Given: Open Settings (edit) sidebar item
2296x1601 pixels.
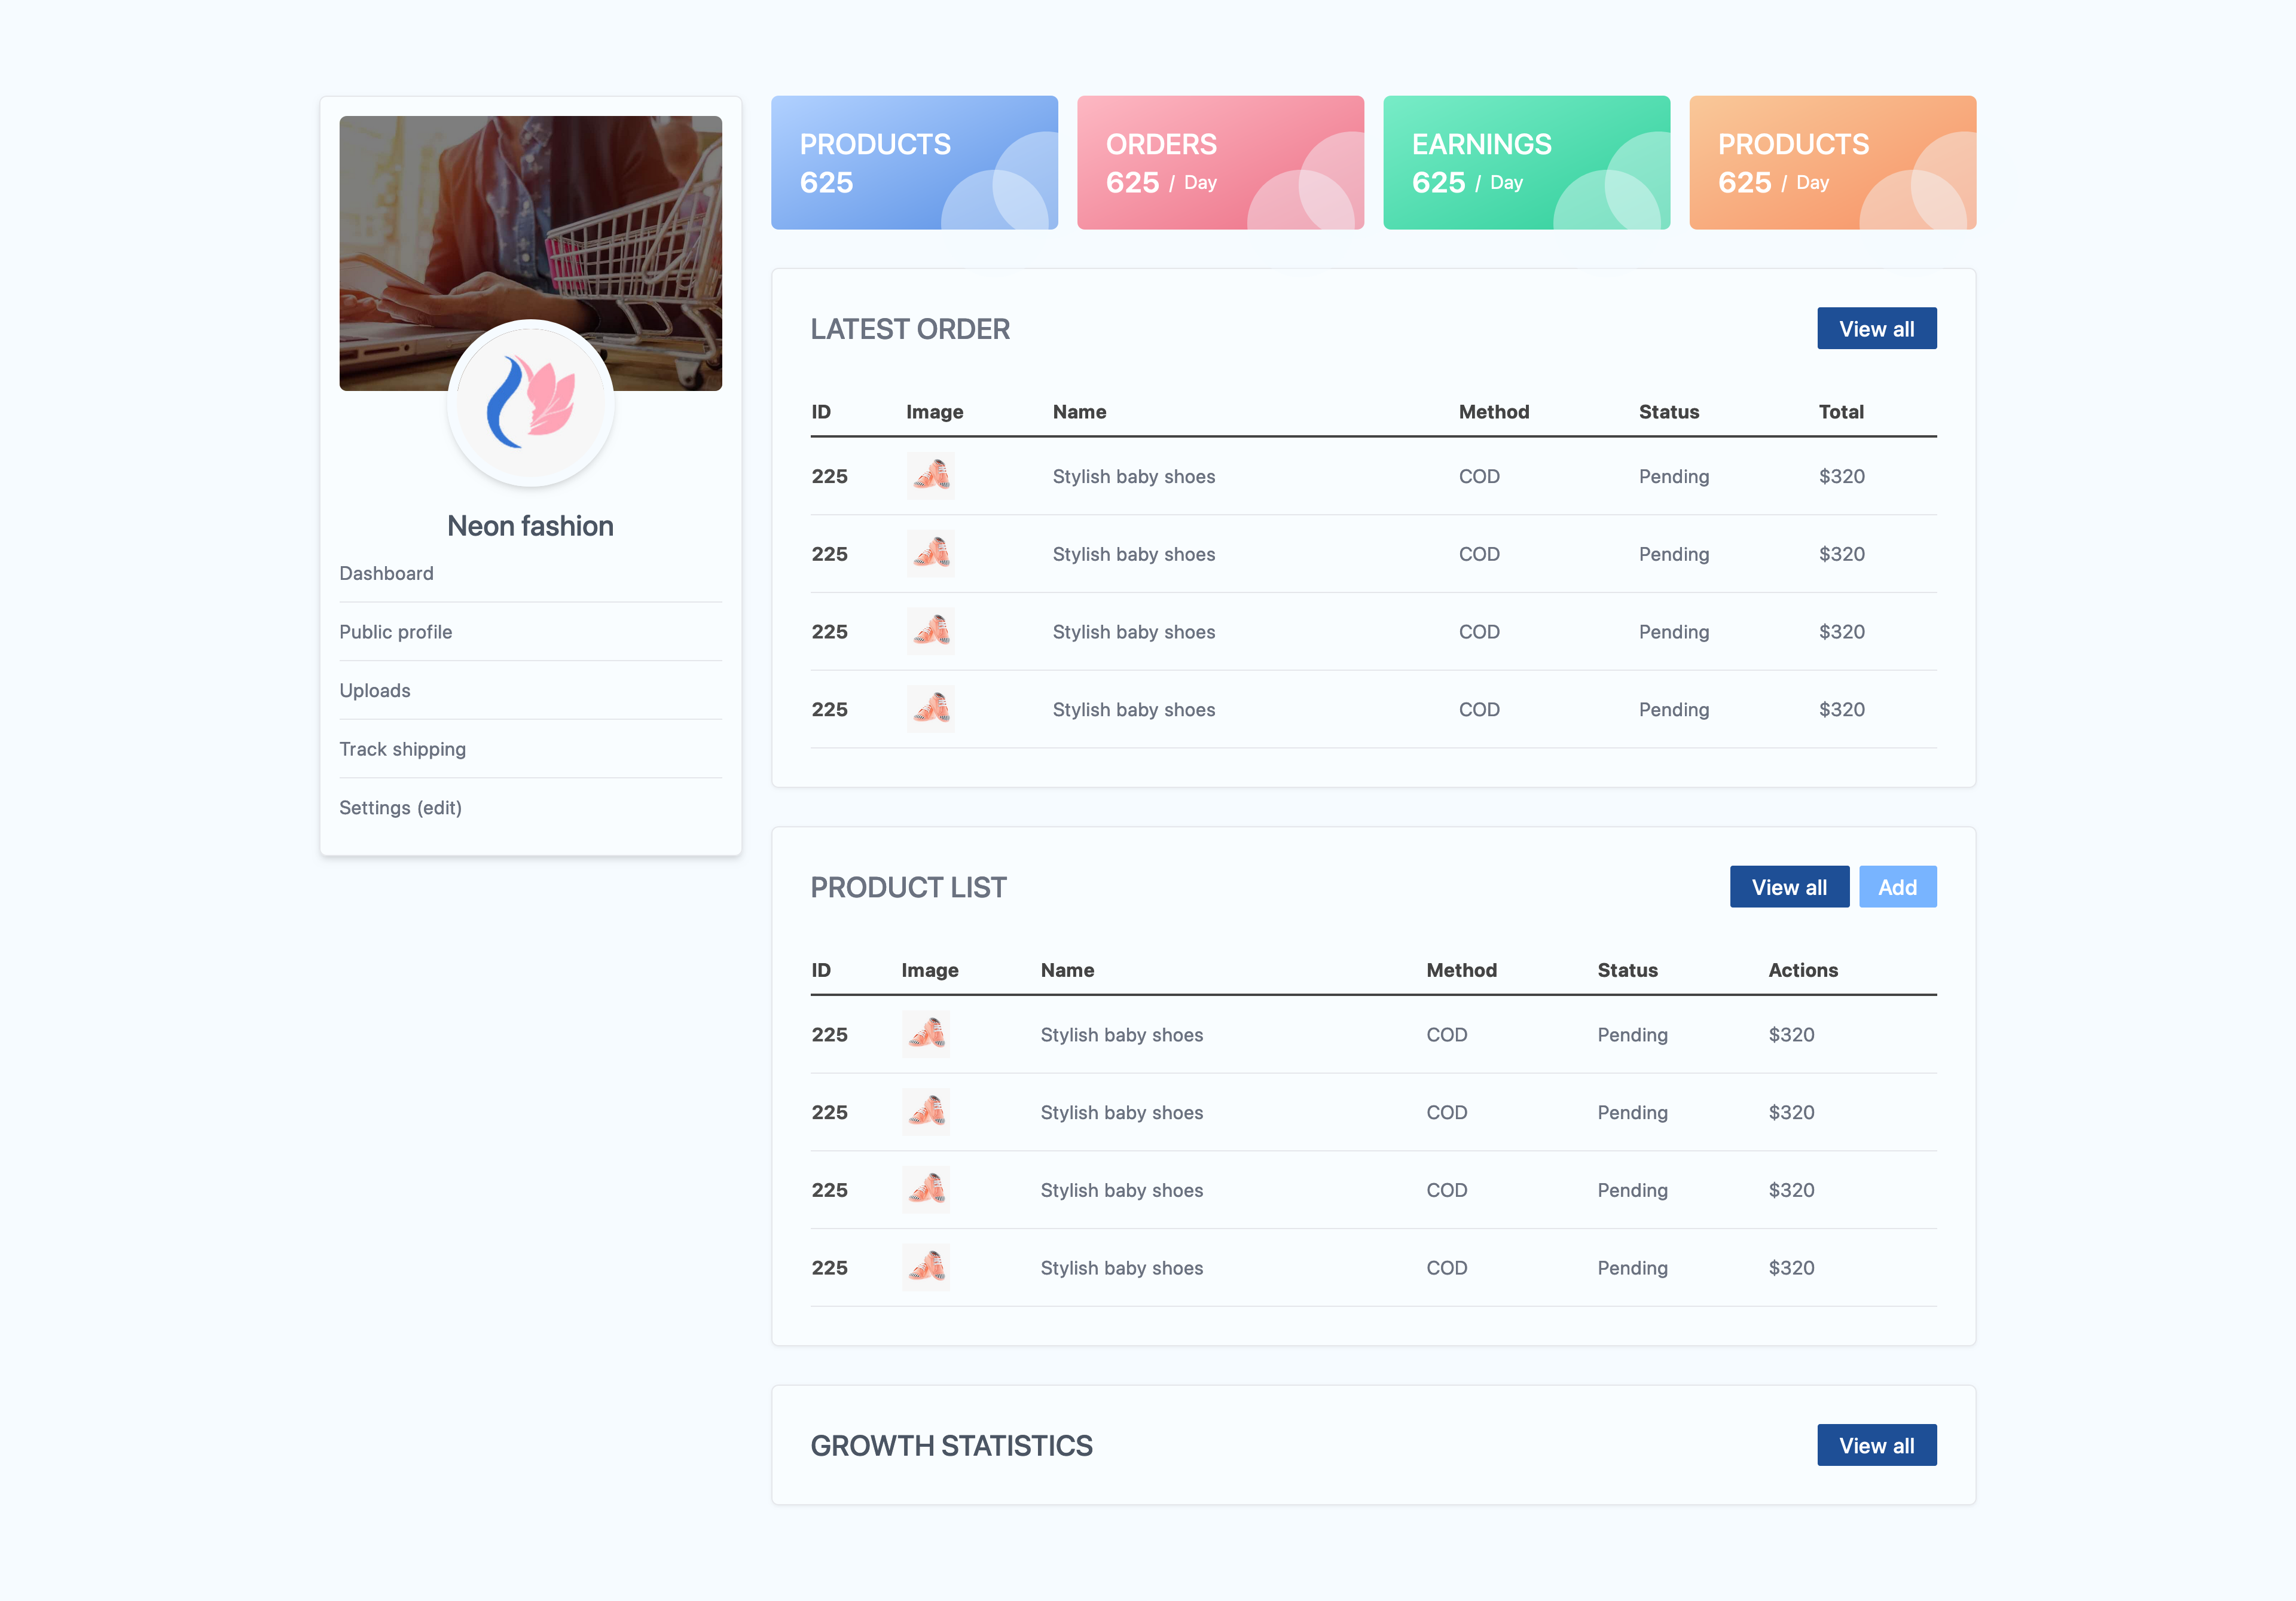Looking at the screenshot, I should tap(400, 807).
